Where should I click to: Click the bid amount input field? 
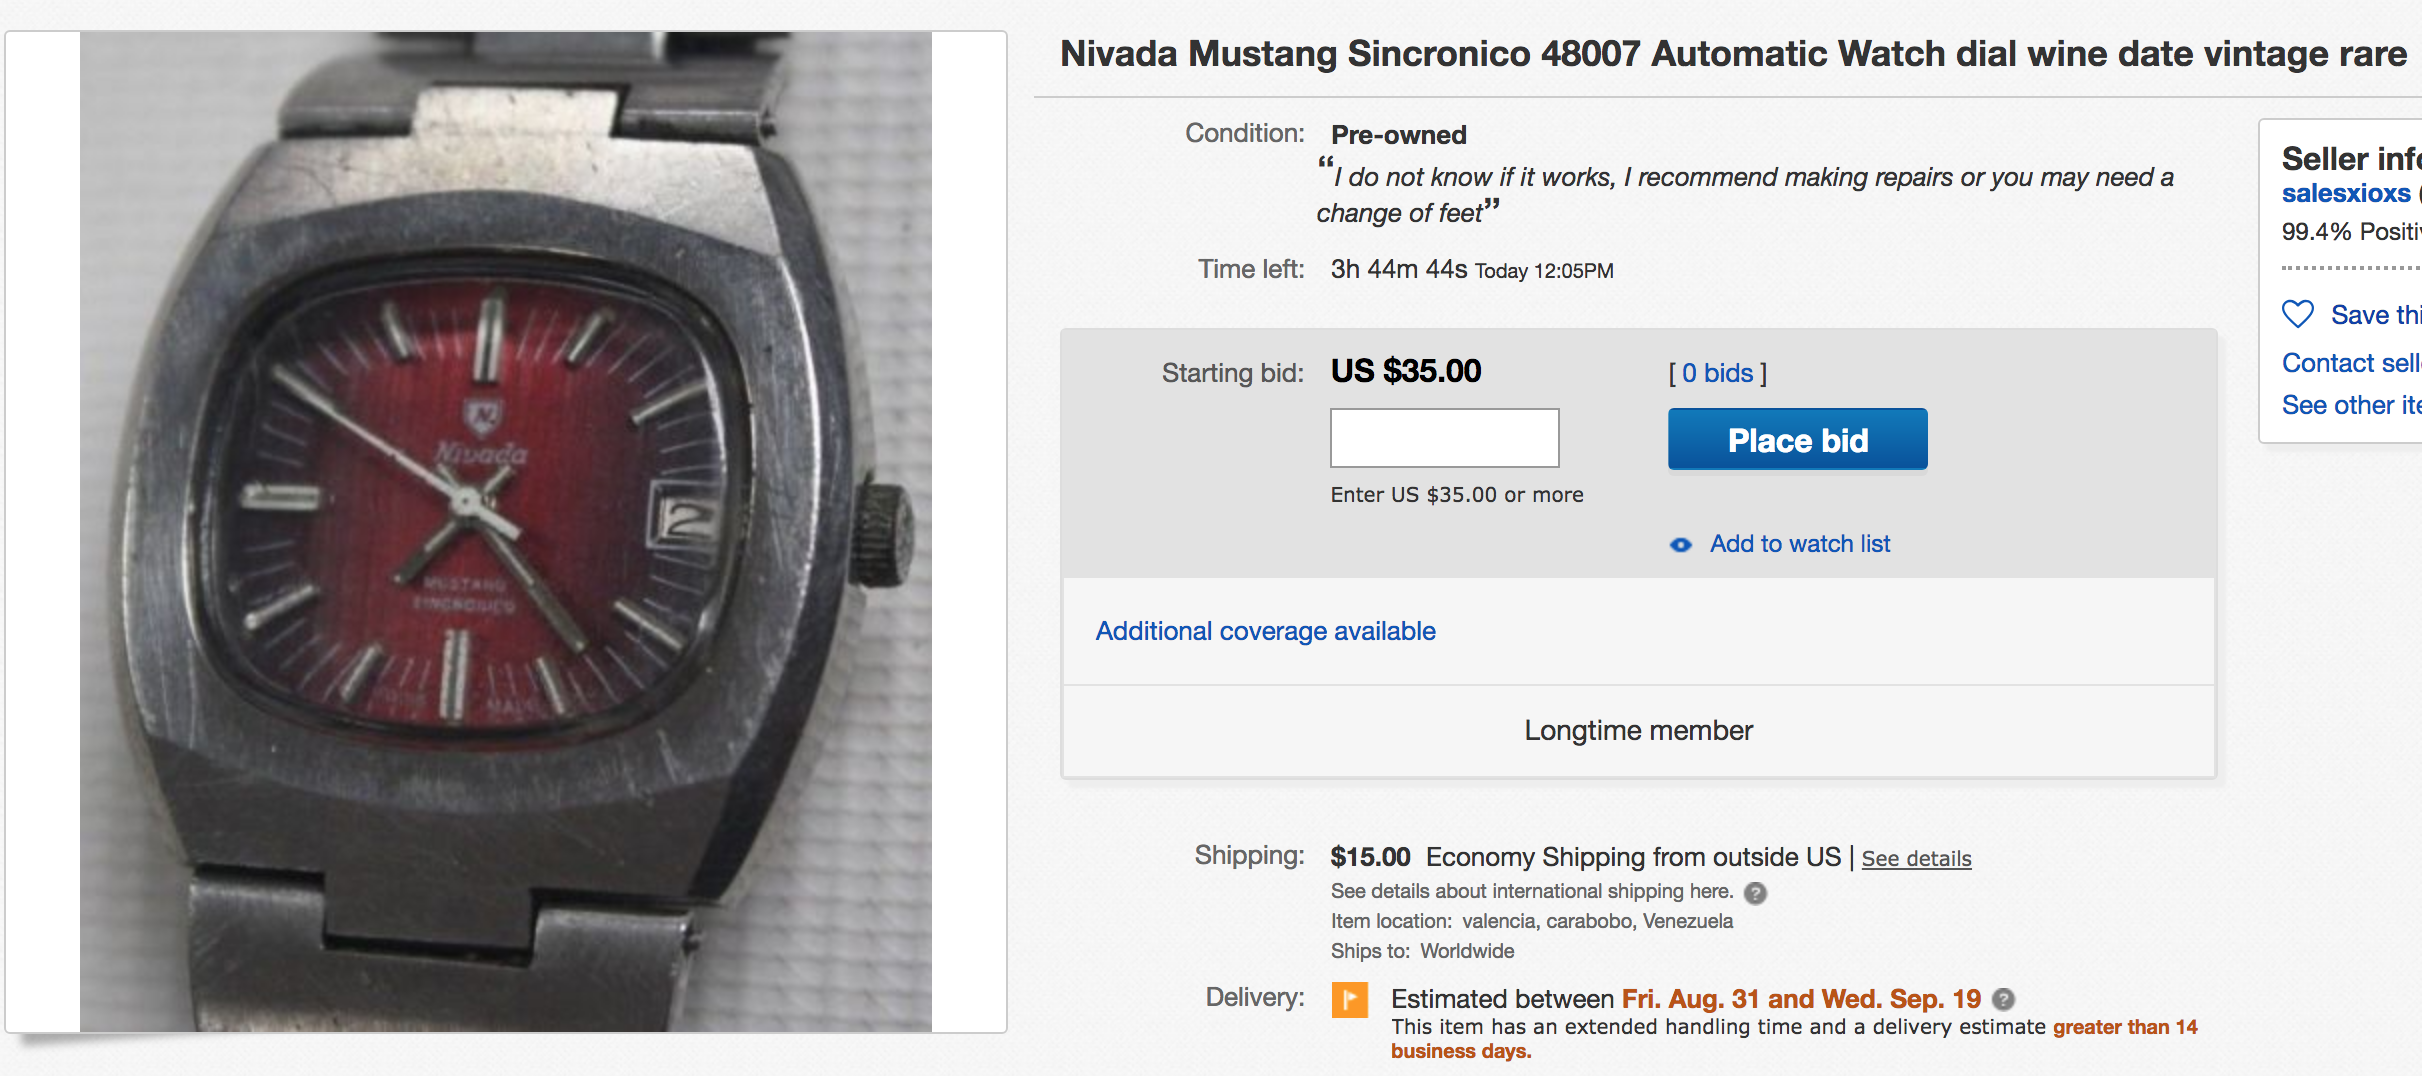tap(1444, 438)
